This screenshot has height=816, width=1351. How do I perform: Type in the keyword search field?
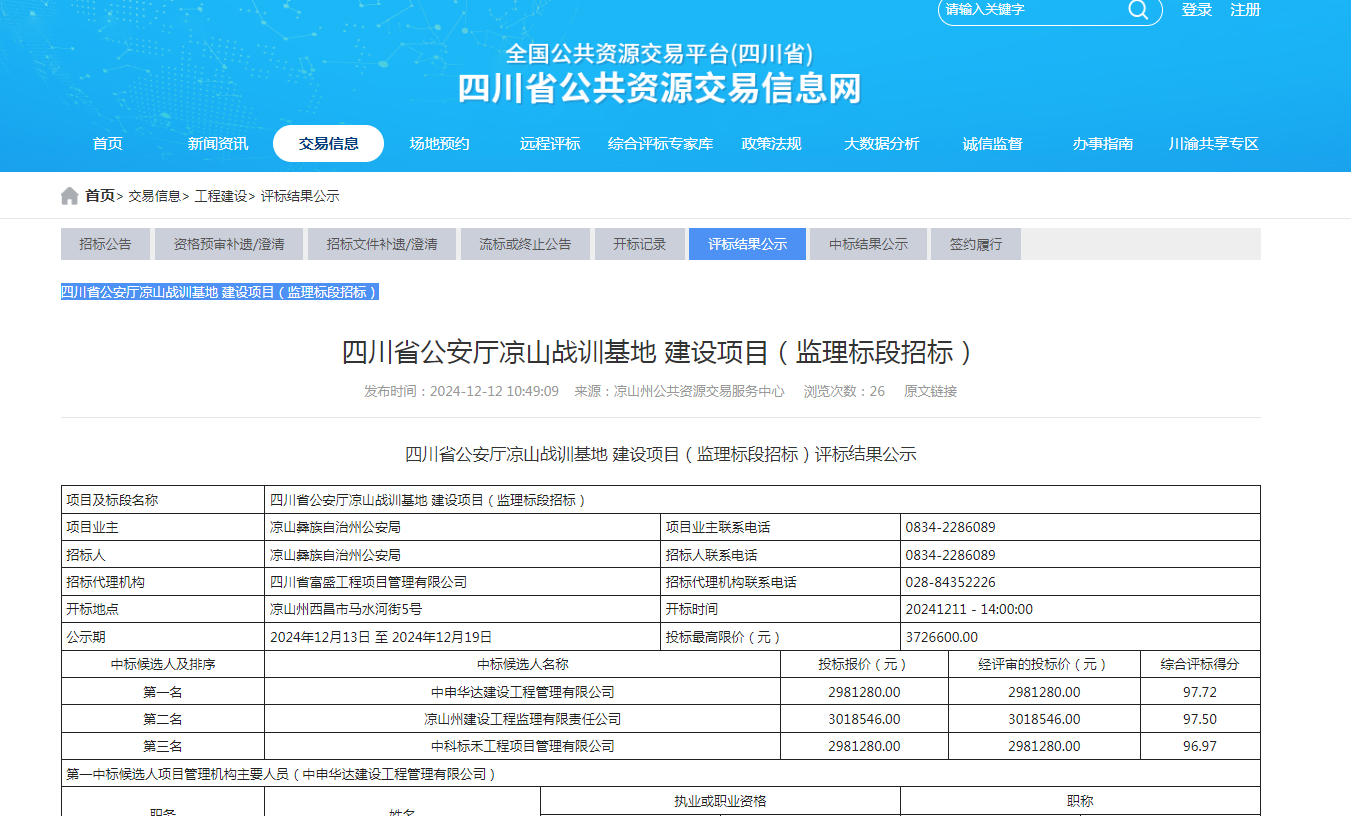[x=1030, y=10]
